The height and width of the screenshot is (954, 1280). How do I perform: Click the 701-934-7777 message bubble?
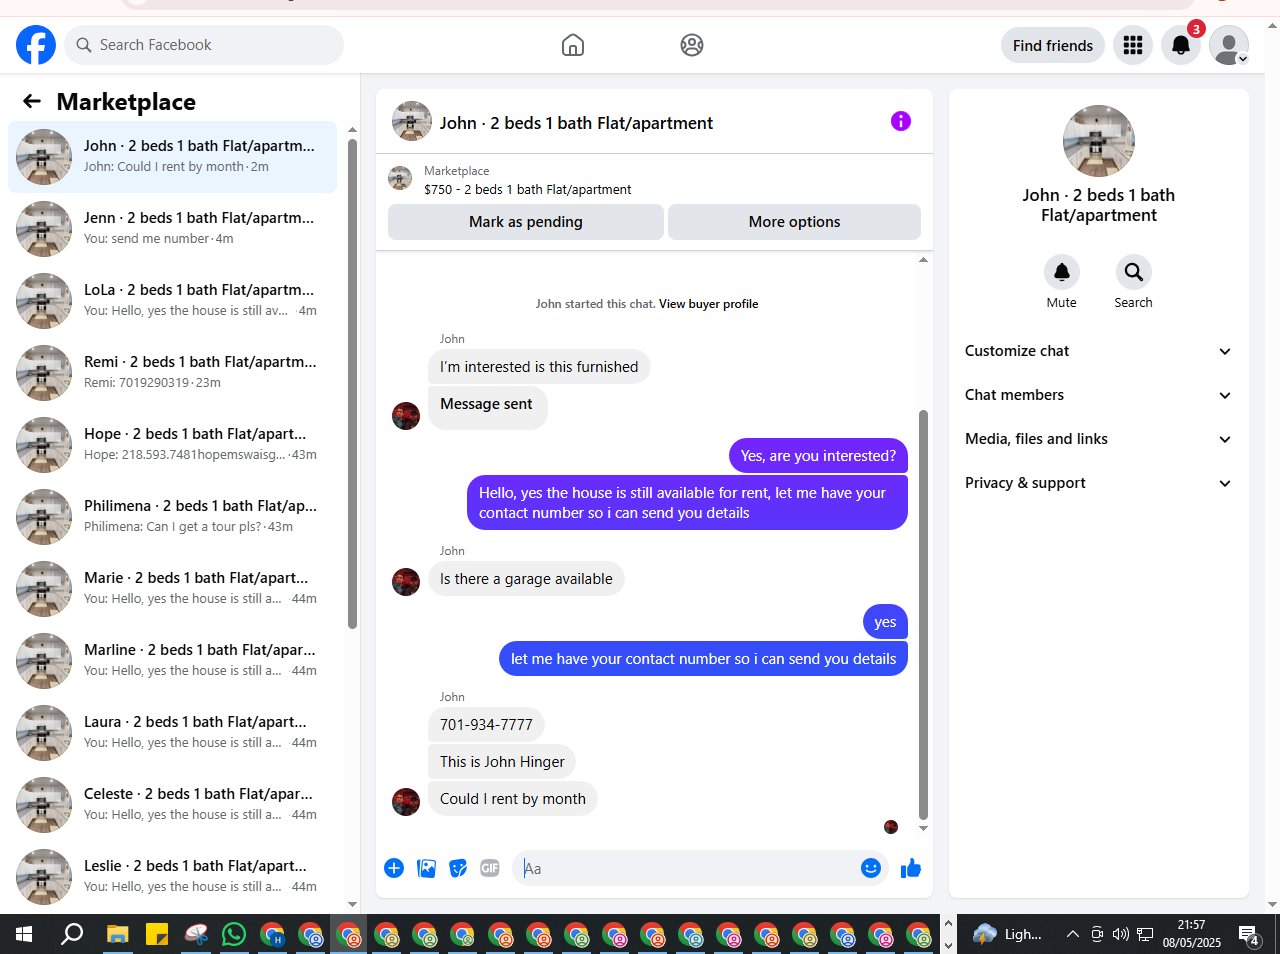[486, 725]
